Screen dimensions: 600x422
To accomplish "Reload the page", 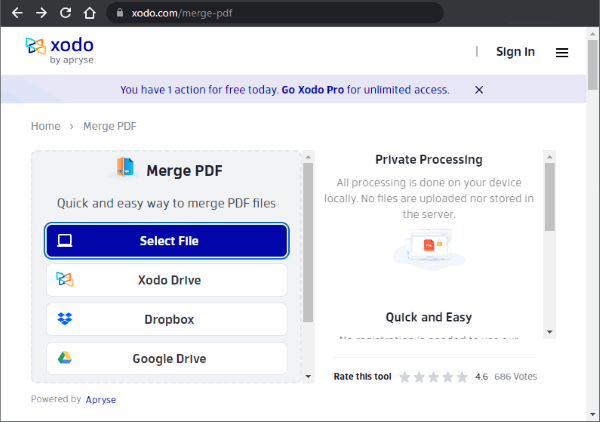I will tap(65, 14).
